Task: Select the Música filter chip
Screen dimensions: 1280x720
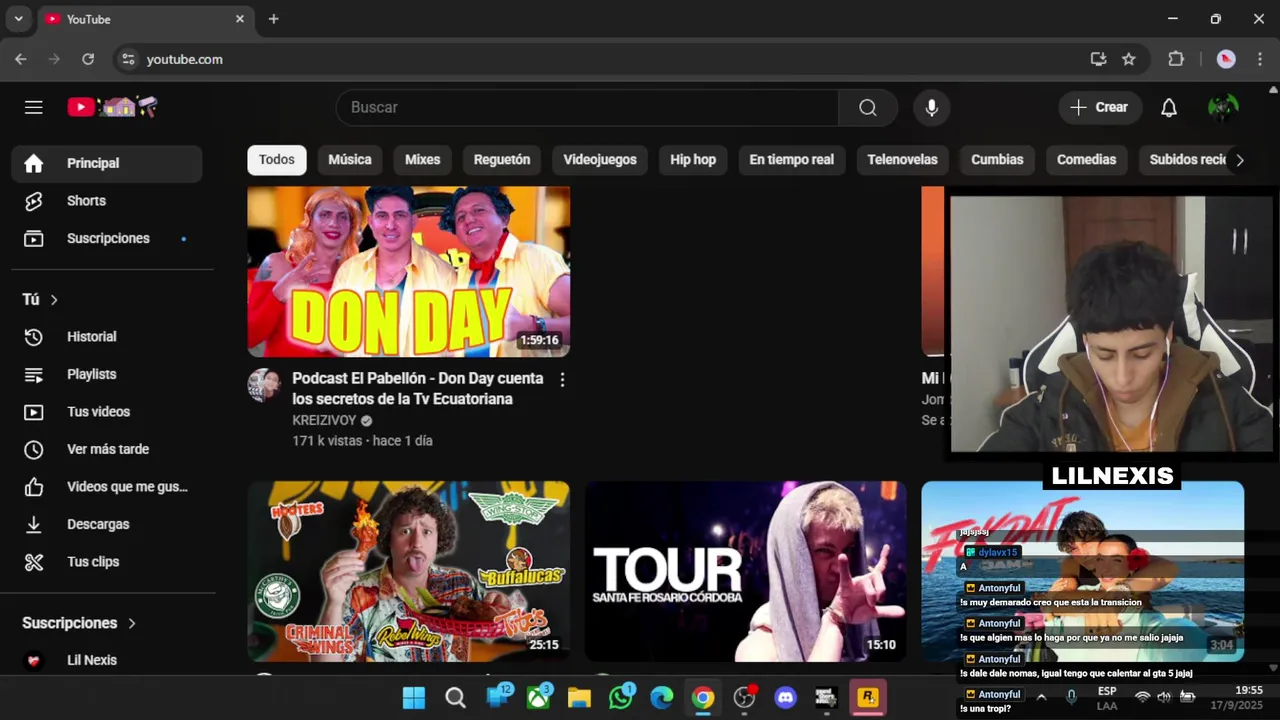Action: (350, 160)
